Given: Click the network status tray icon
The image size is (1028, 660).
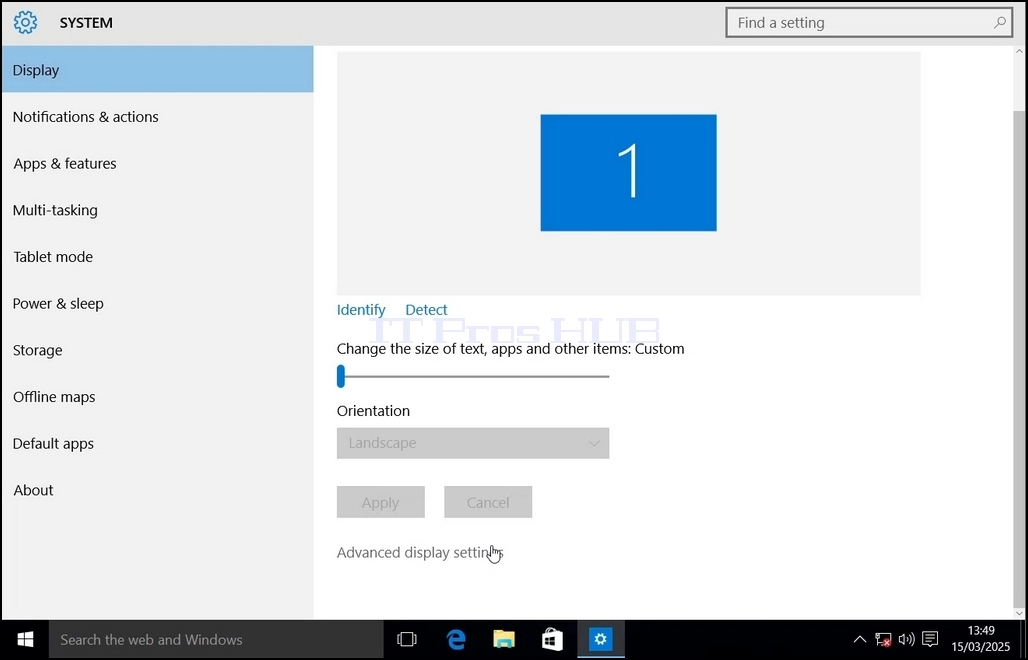Looking at the screenshot, I should point(883,639).
